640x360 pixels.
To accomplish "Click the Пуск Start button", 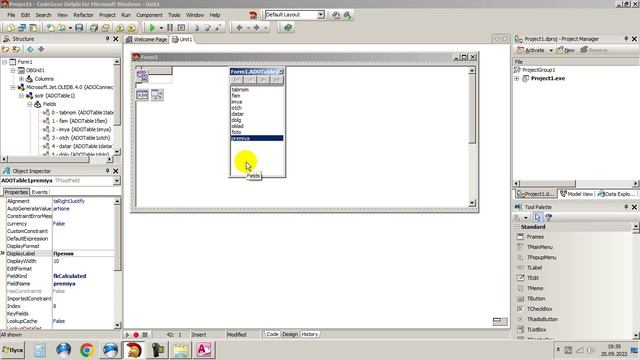I will click(13, 350).
